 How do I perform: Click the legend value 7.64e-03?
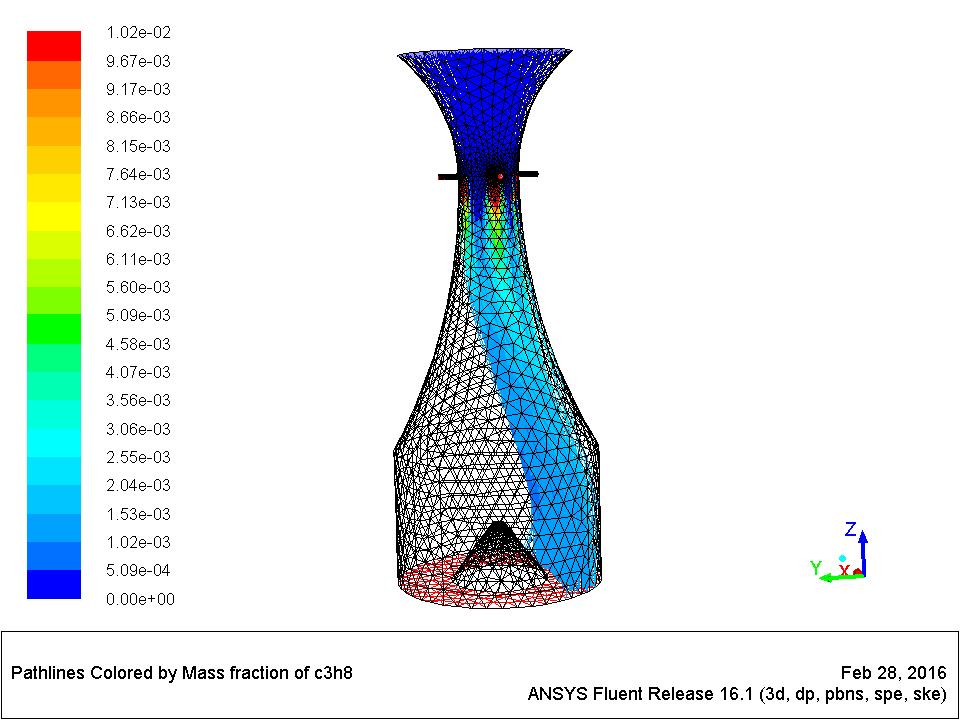point(138,174)
